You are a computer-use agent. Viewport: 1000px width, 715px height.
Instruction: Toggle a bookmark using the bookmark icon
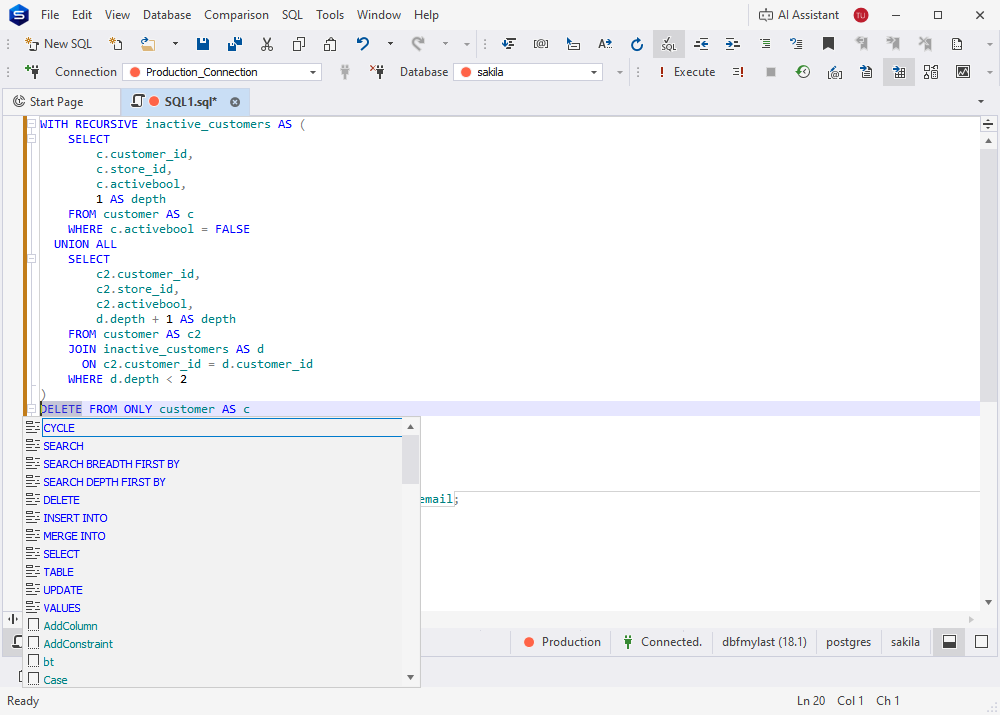828,44
